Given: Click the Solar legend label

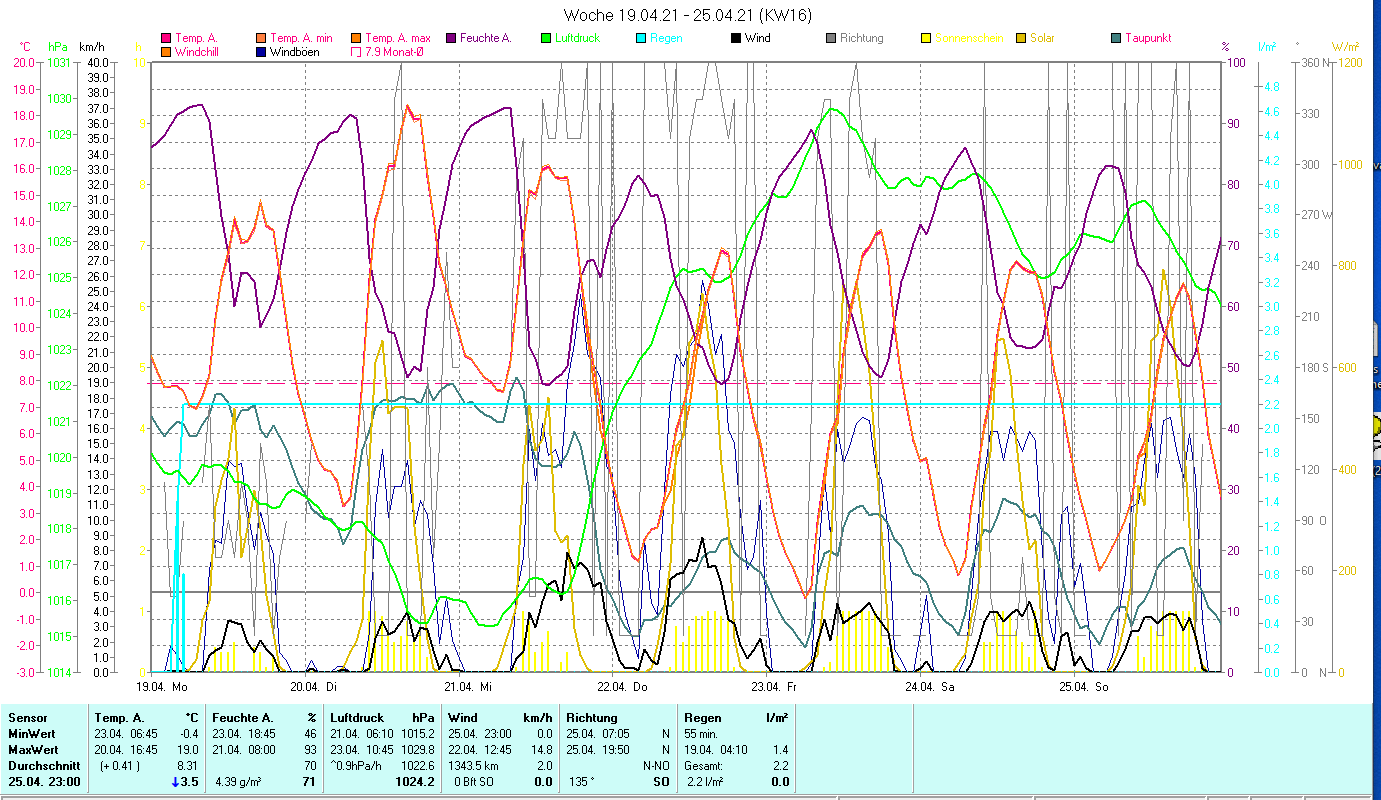Looking at the screenshot, I should tap(1042, 38).
